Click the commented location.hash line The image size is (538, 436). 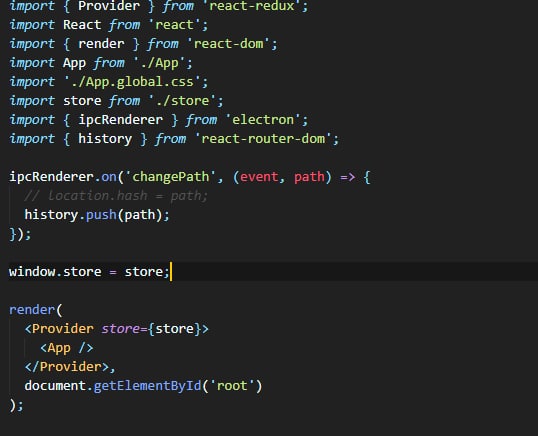coord(116,196)
